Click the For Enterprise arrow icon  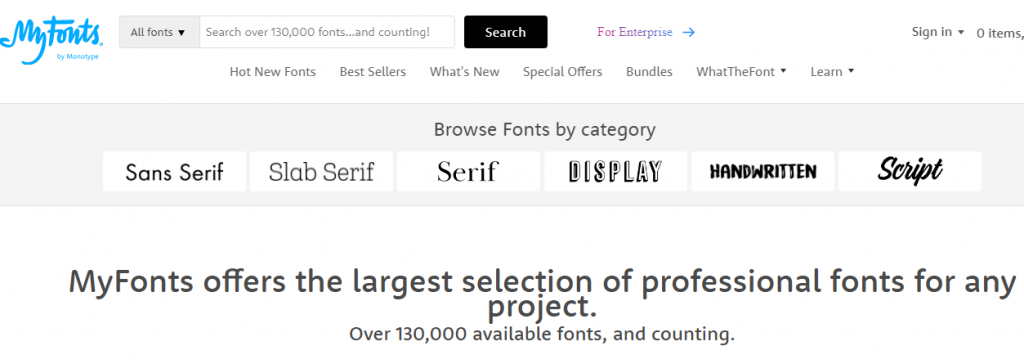click(688, 32)
